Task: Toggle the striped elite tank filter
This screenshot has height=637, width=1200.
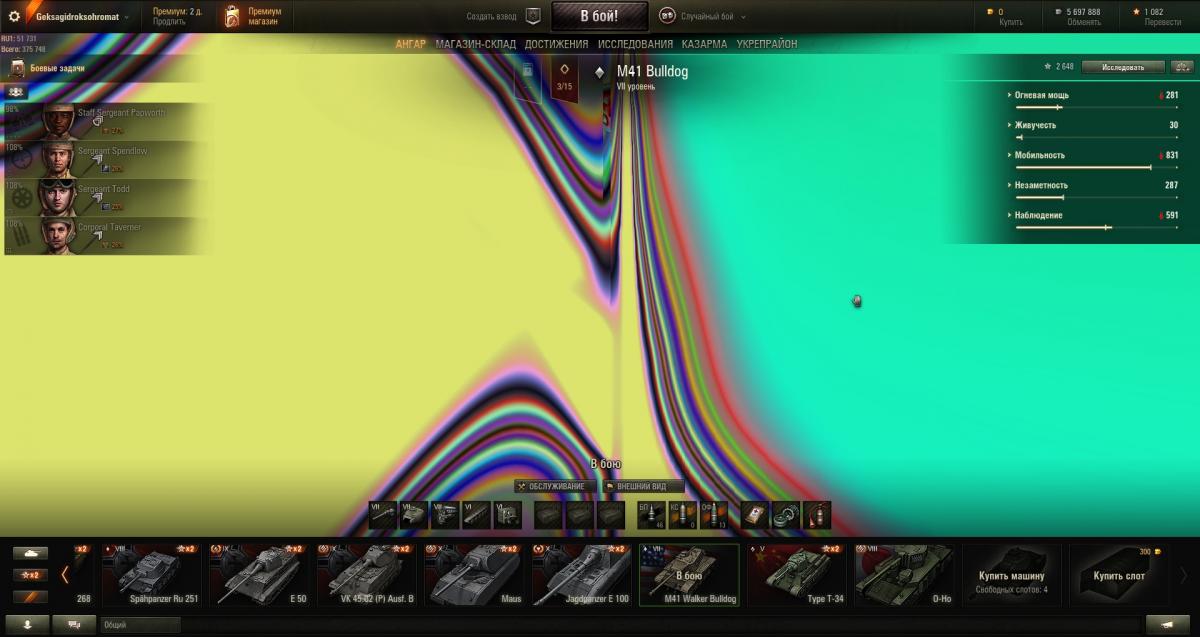Action: pyautogui.click(x=30, y=597)
